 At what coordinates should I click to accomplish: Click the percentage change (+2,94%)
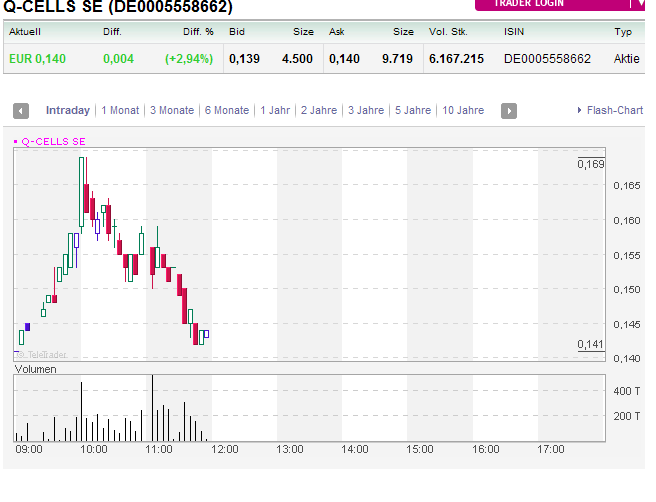click(189, 59)
